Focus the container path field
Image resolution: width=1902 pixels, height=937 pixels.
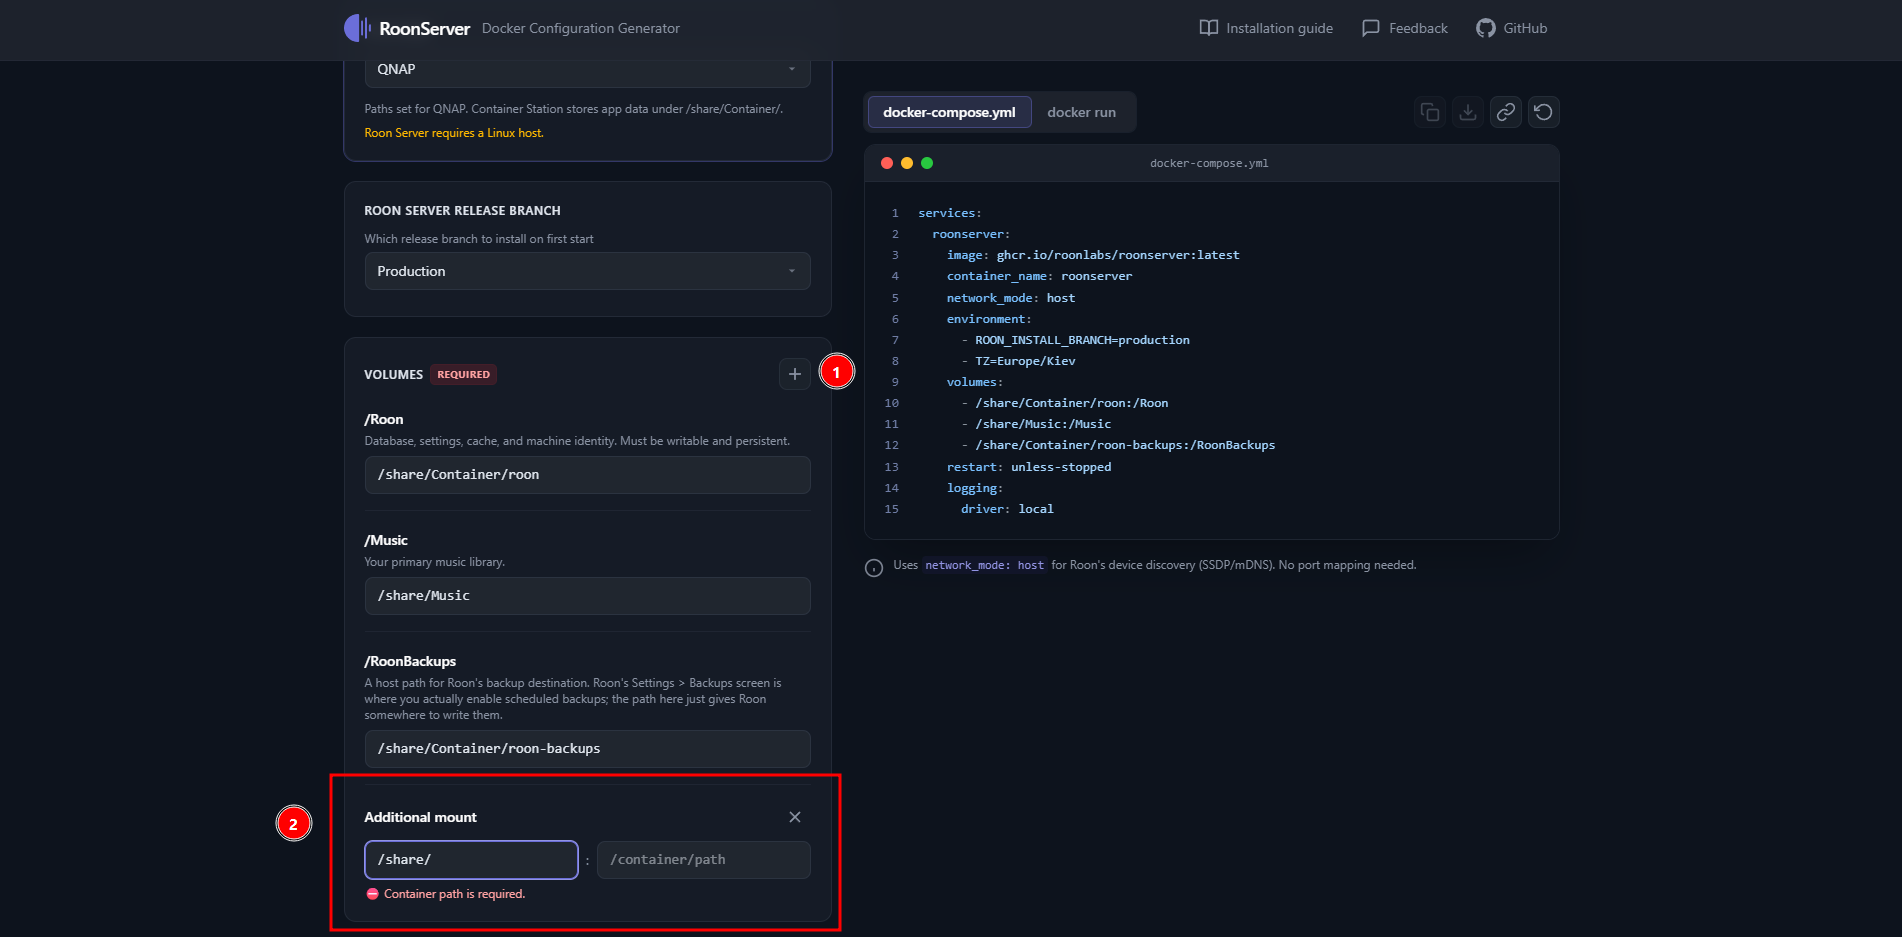pos(704,860)
